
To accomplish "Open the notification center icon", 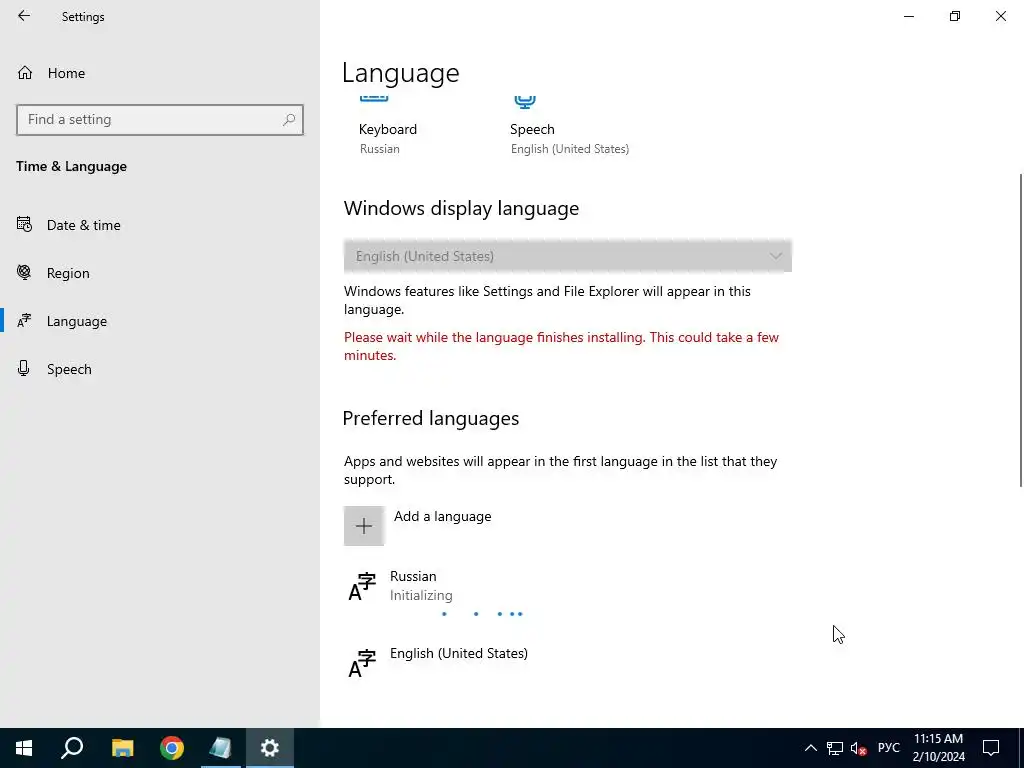I will [x=991, y=748].
